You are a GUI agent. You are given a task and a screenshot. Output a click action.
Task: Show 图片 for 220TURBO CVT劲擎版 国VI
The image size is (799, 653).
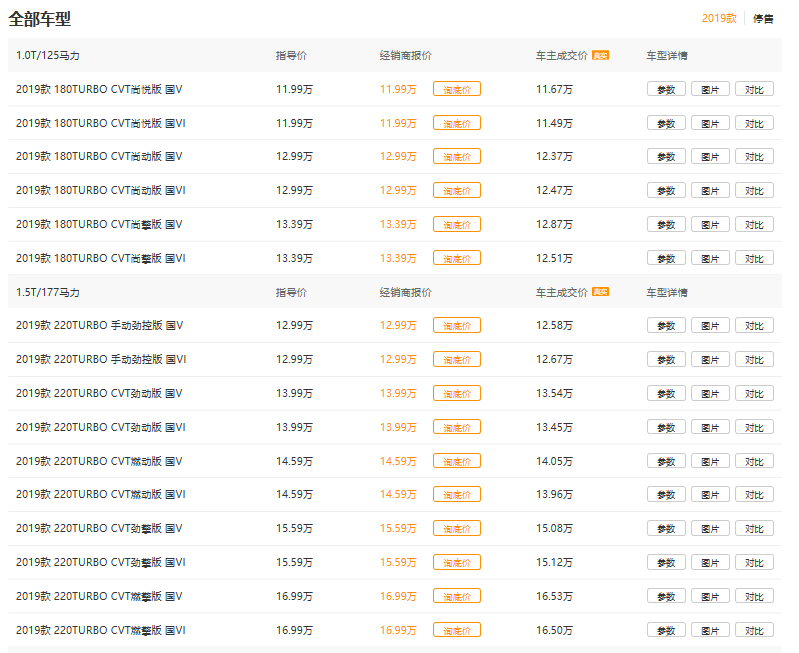click(710, 562)
